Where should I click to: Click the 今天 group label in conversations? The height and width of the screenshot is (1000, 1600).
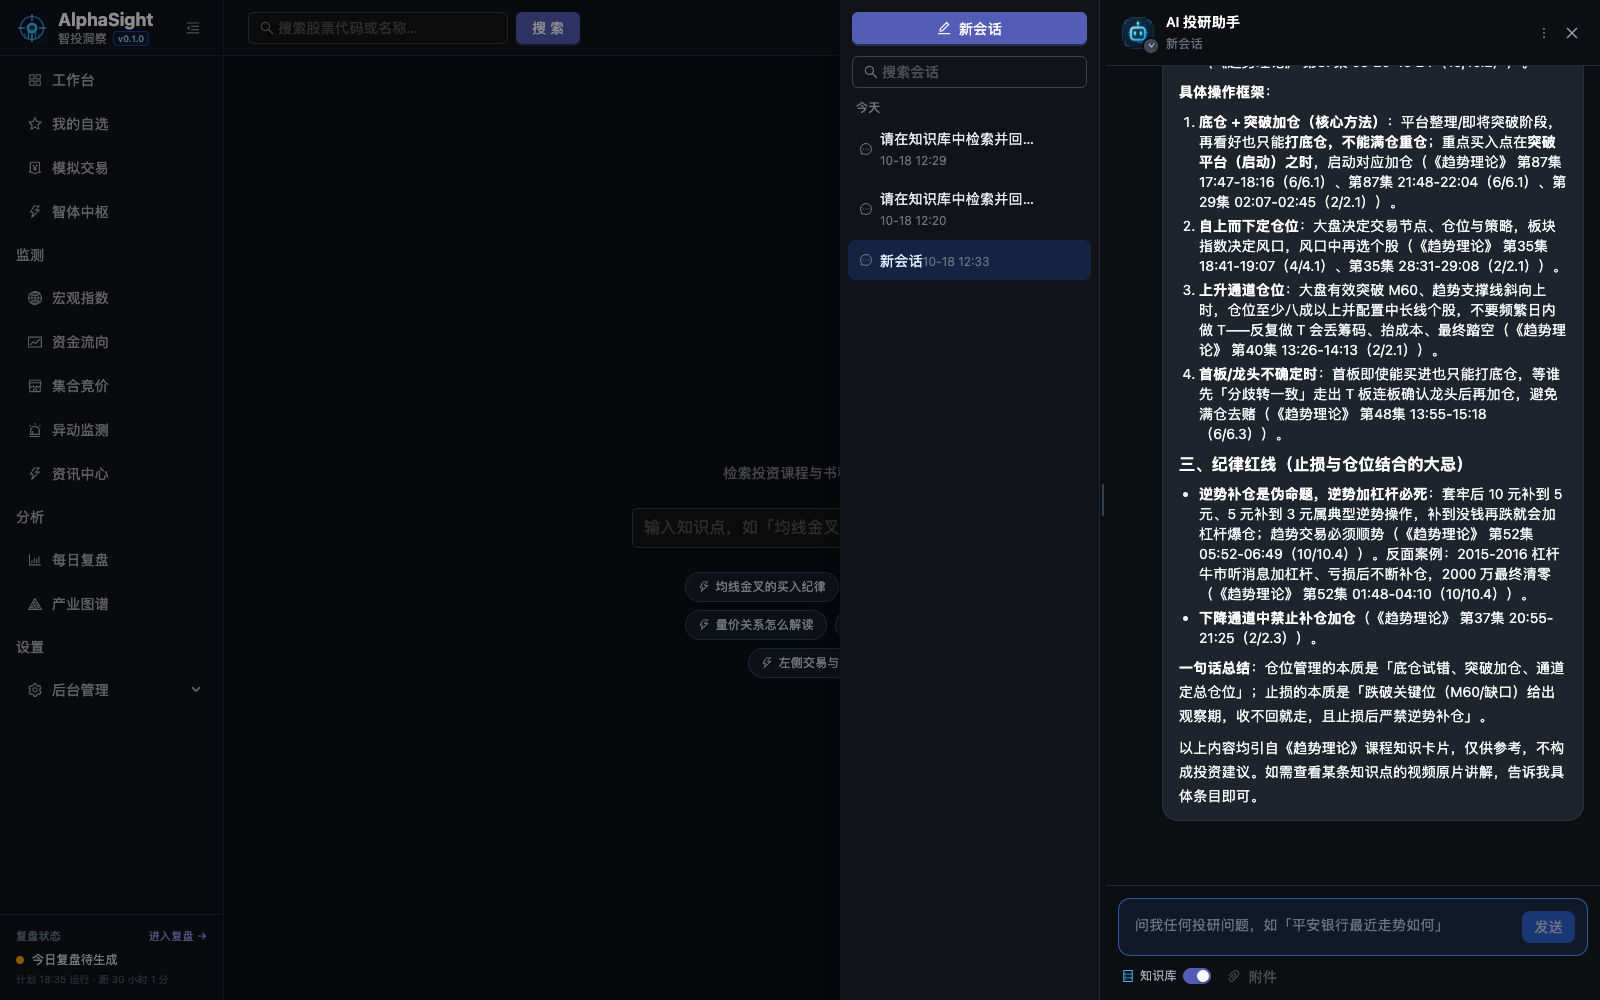point(868,107)
